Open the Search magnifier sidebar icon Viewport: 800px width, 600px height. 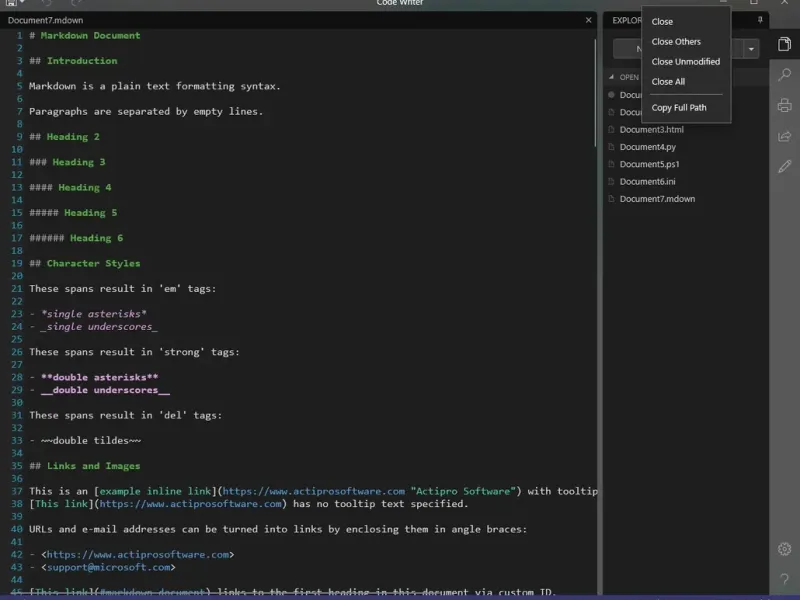click(x=784, y=74)
